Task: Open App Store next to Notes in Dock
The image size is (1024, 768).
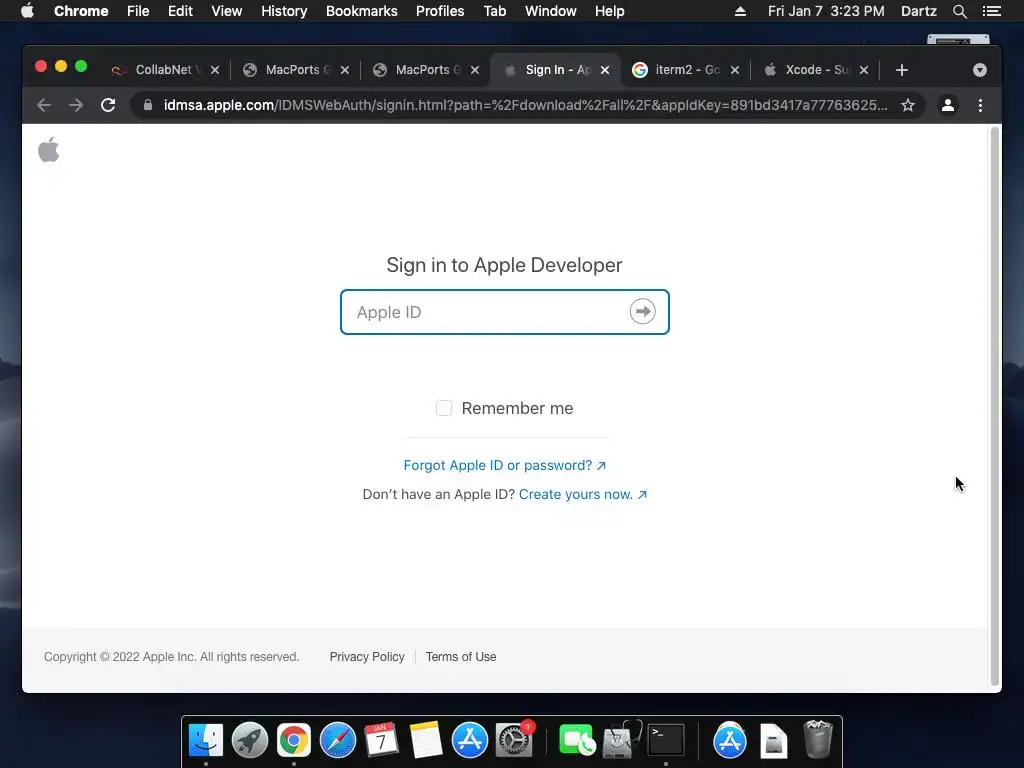Action: (470, 741)
